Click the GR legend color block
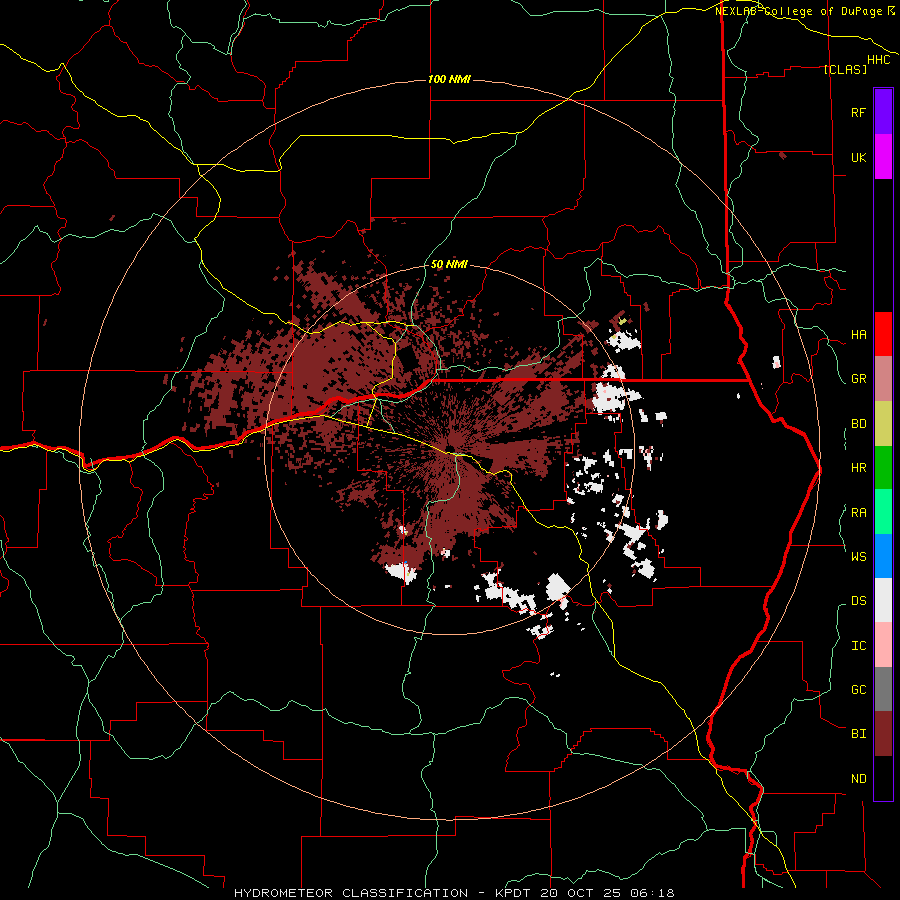Viewport: 900px width, 900px height. click(883, 379)
